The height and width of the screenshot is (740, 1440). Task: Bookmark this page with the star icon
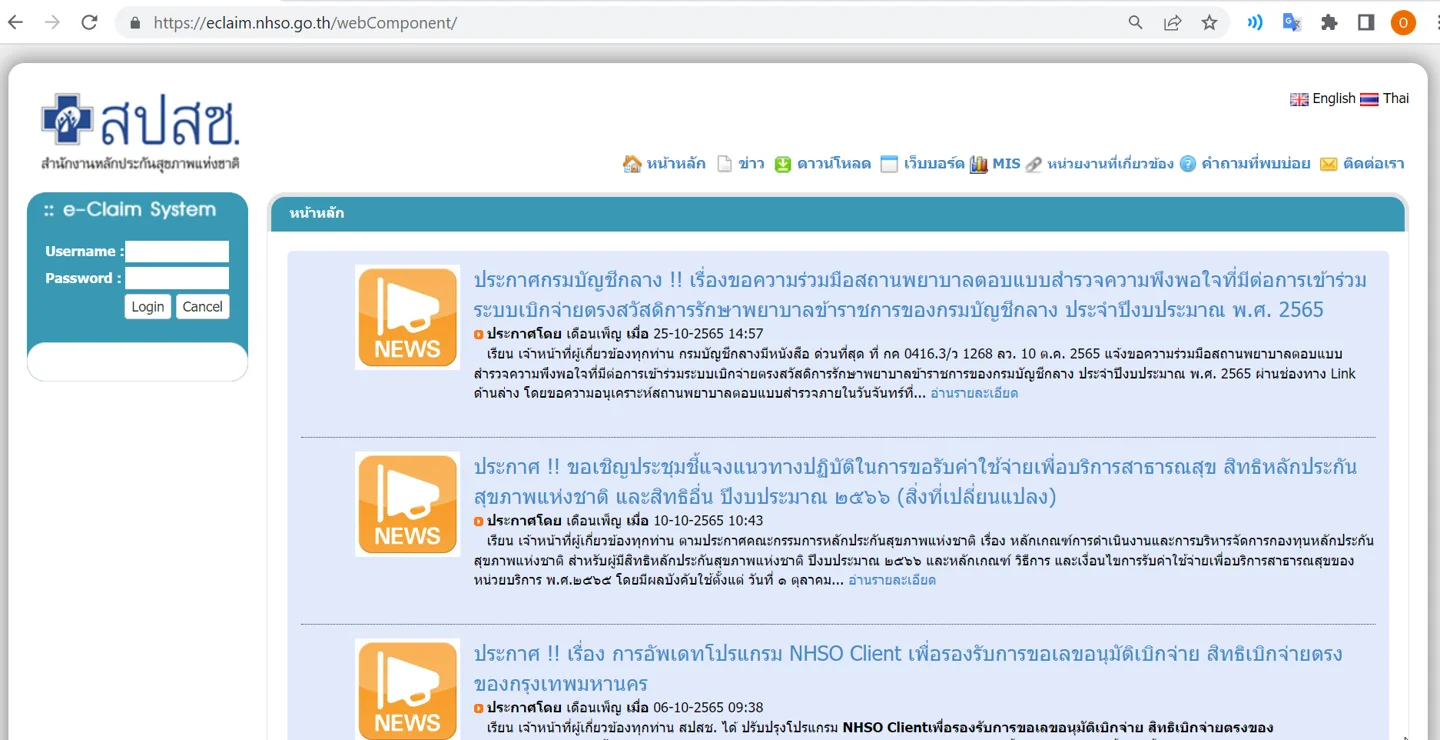pos(1209,22)
